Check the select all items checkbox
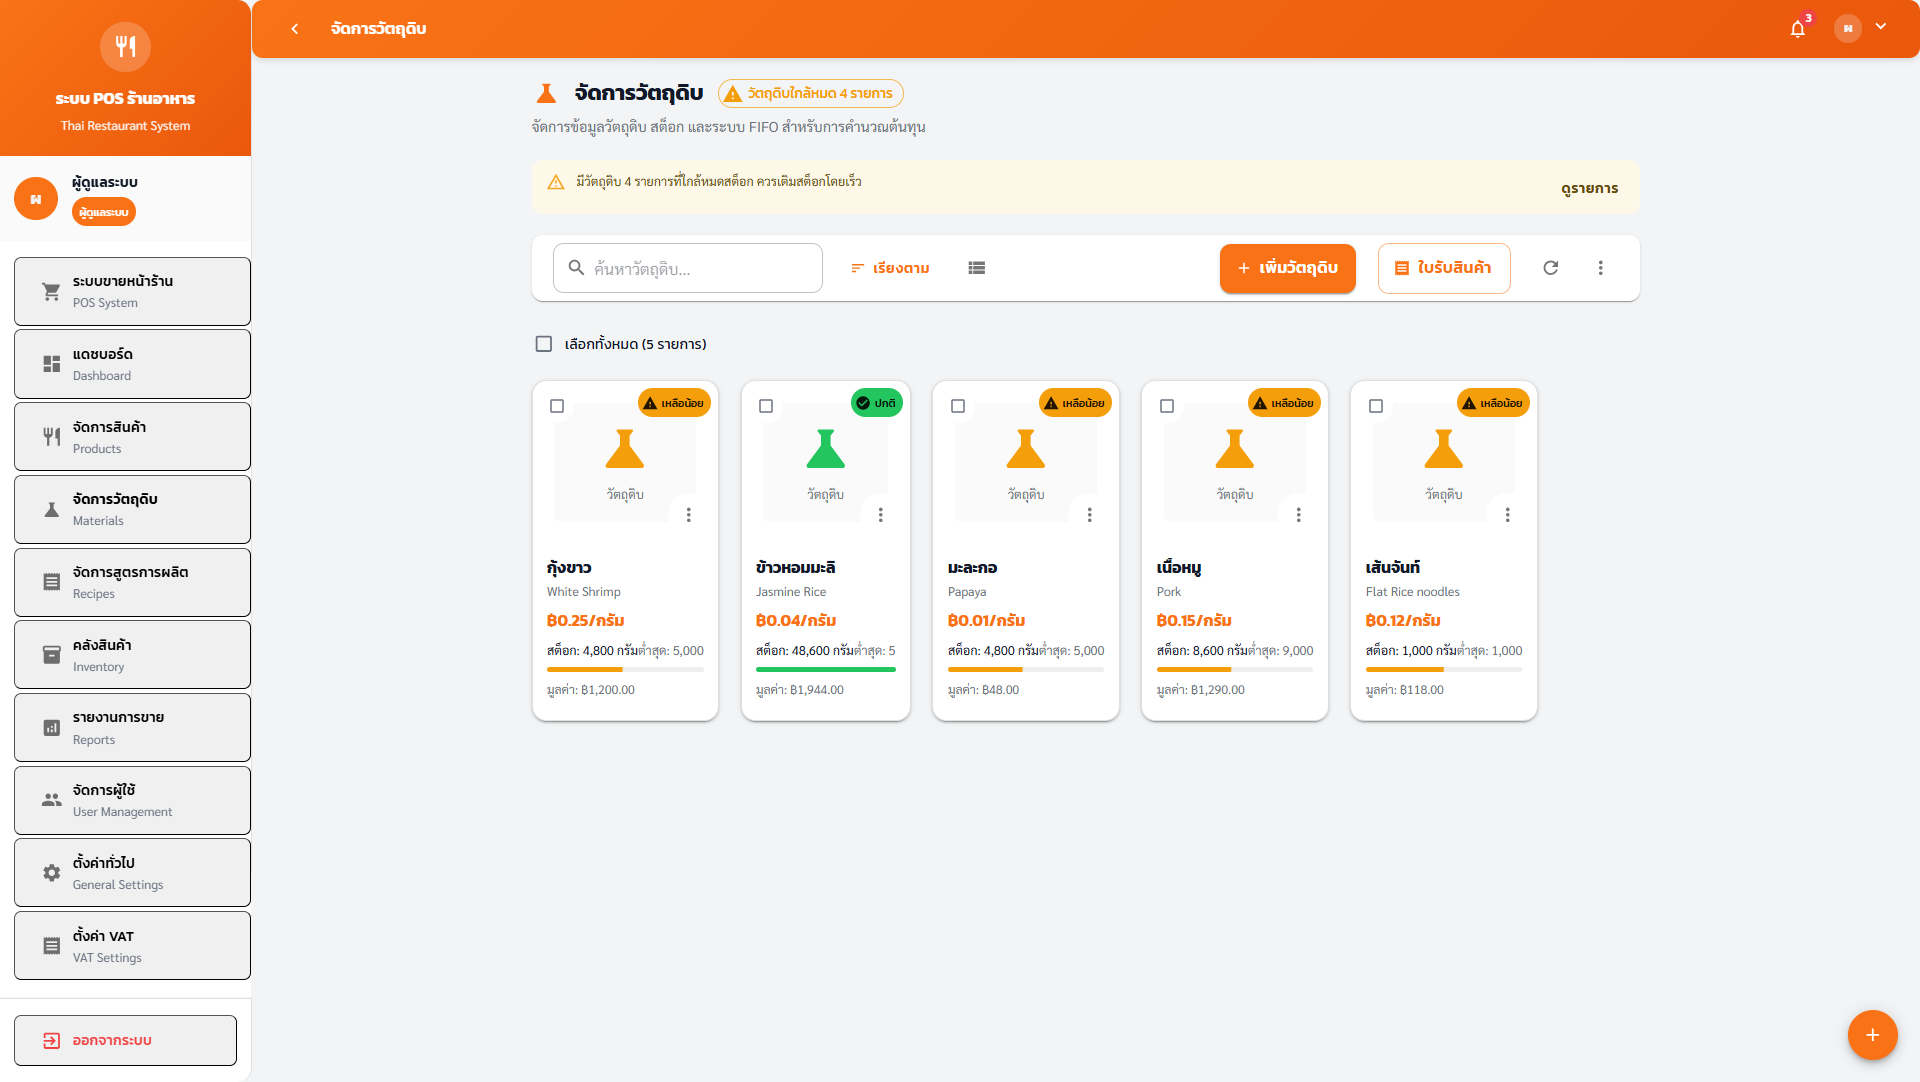The height and width of the screenshot is (1082, 1920). click(544, 344)
